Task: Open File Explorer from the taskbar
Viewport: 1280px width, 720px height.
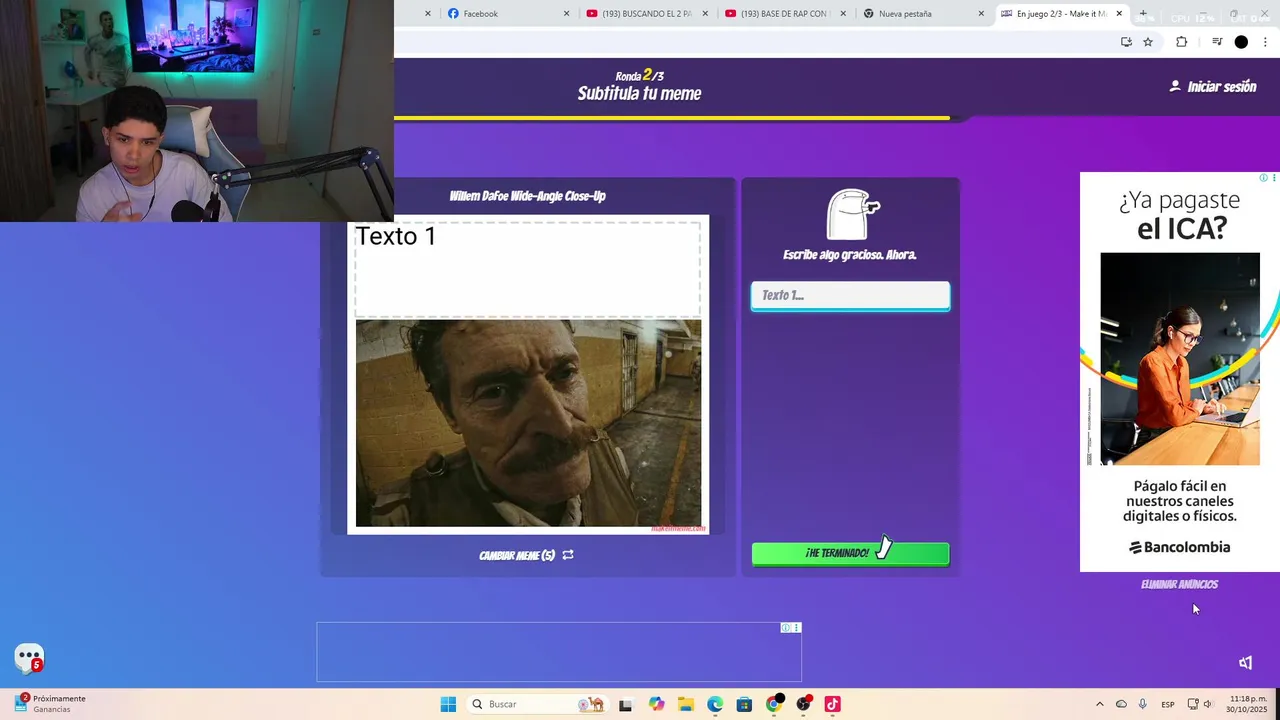Action: point(686,704)
